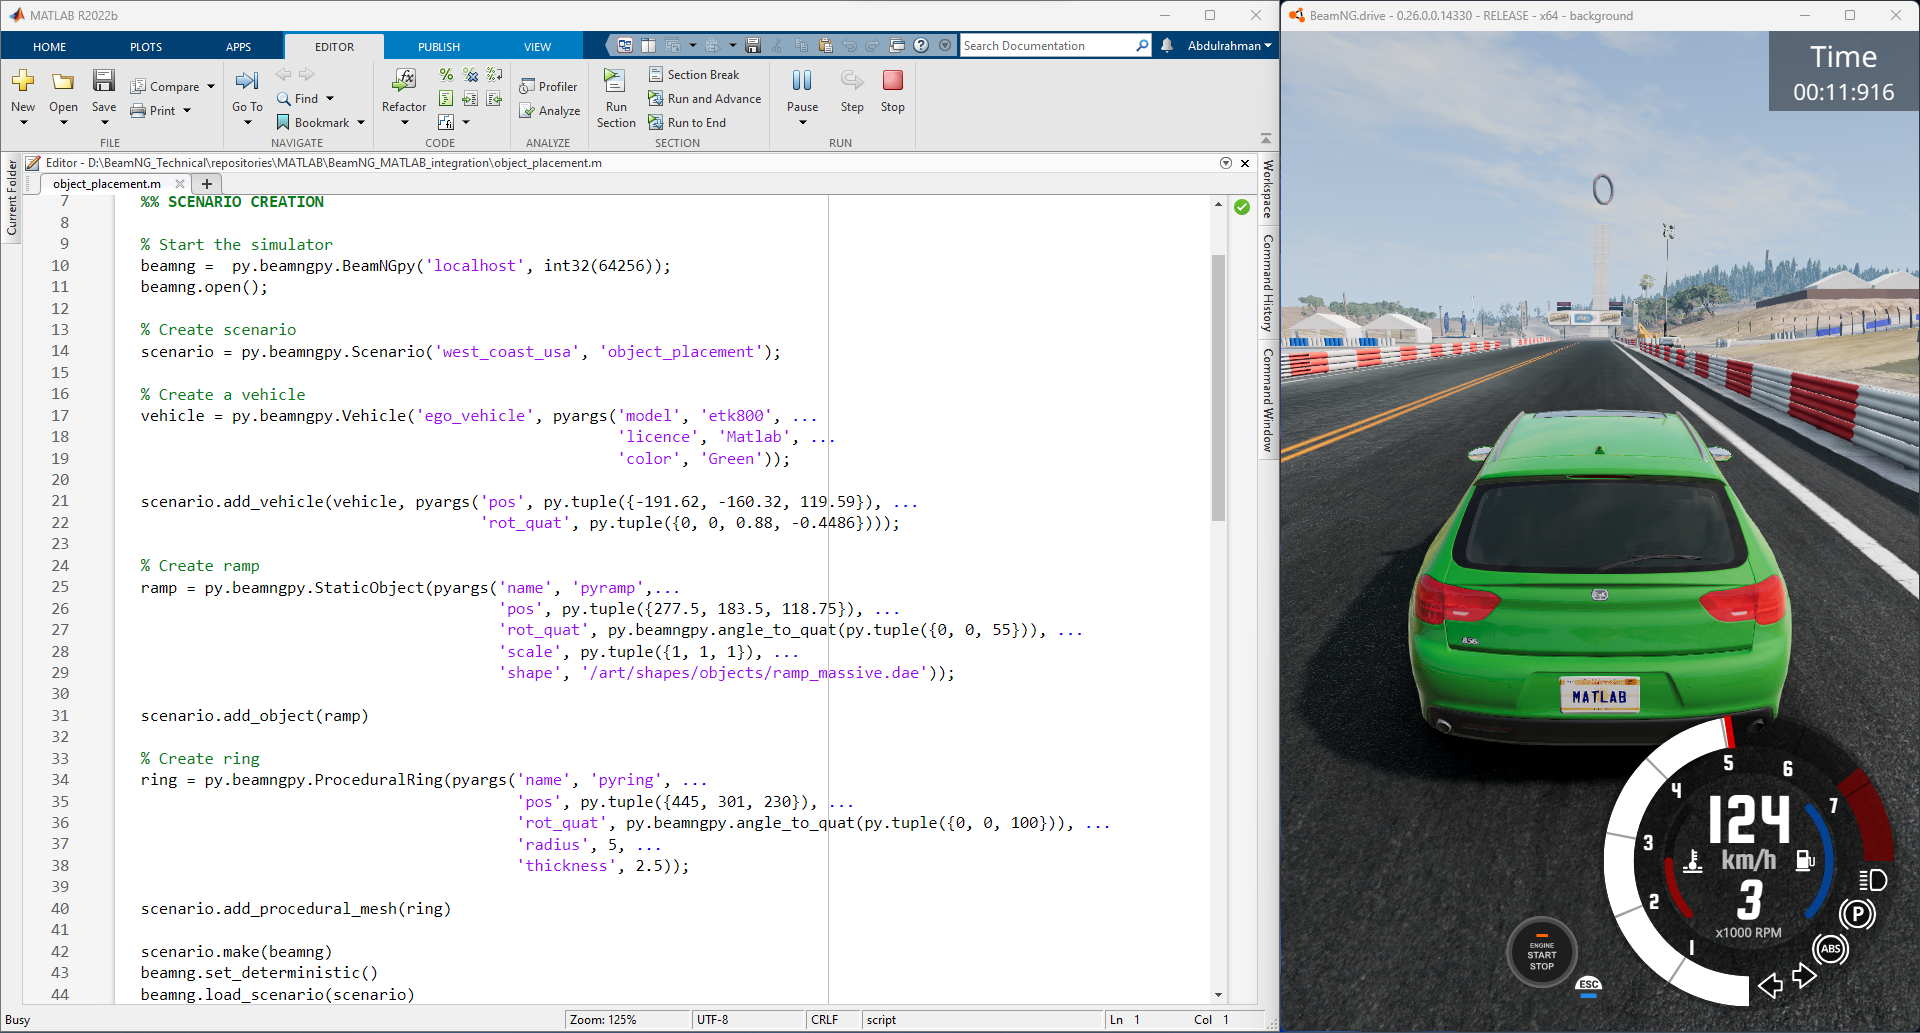Click the scrollbar down arrow in editor

point(1218,995)
